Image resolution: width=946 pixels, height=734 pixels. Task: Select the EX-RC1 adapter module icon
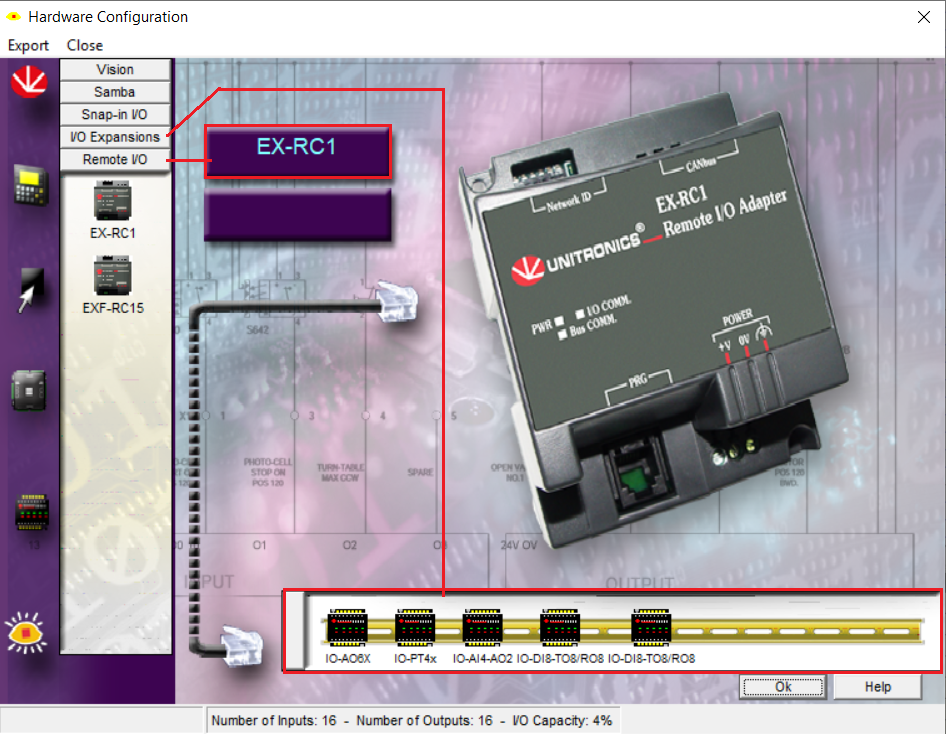click(x=112, y=200)
